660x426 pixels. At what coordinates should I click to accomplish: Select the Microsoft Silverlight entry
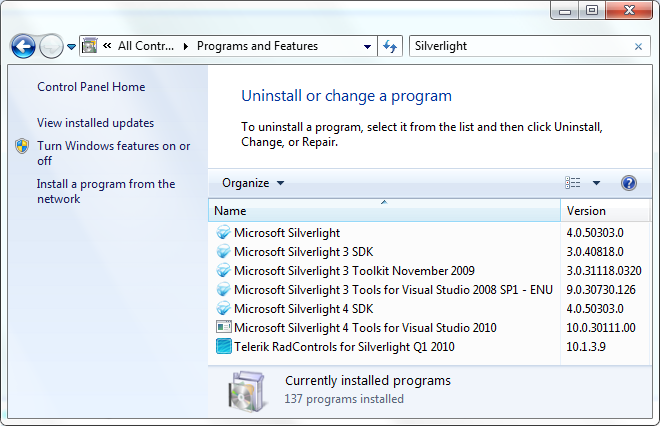tap(287, 233)
